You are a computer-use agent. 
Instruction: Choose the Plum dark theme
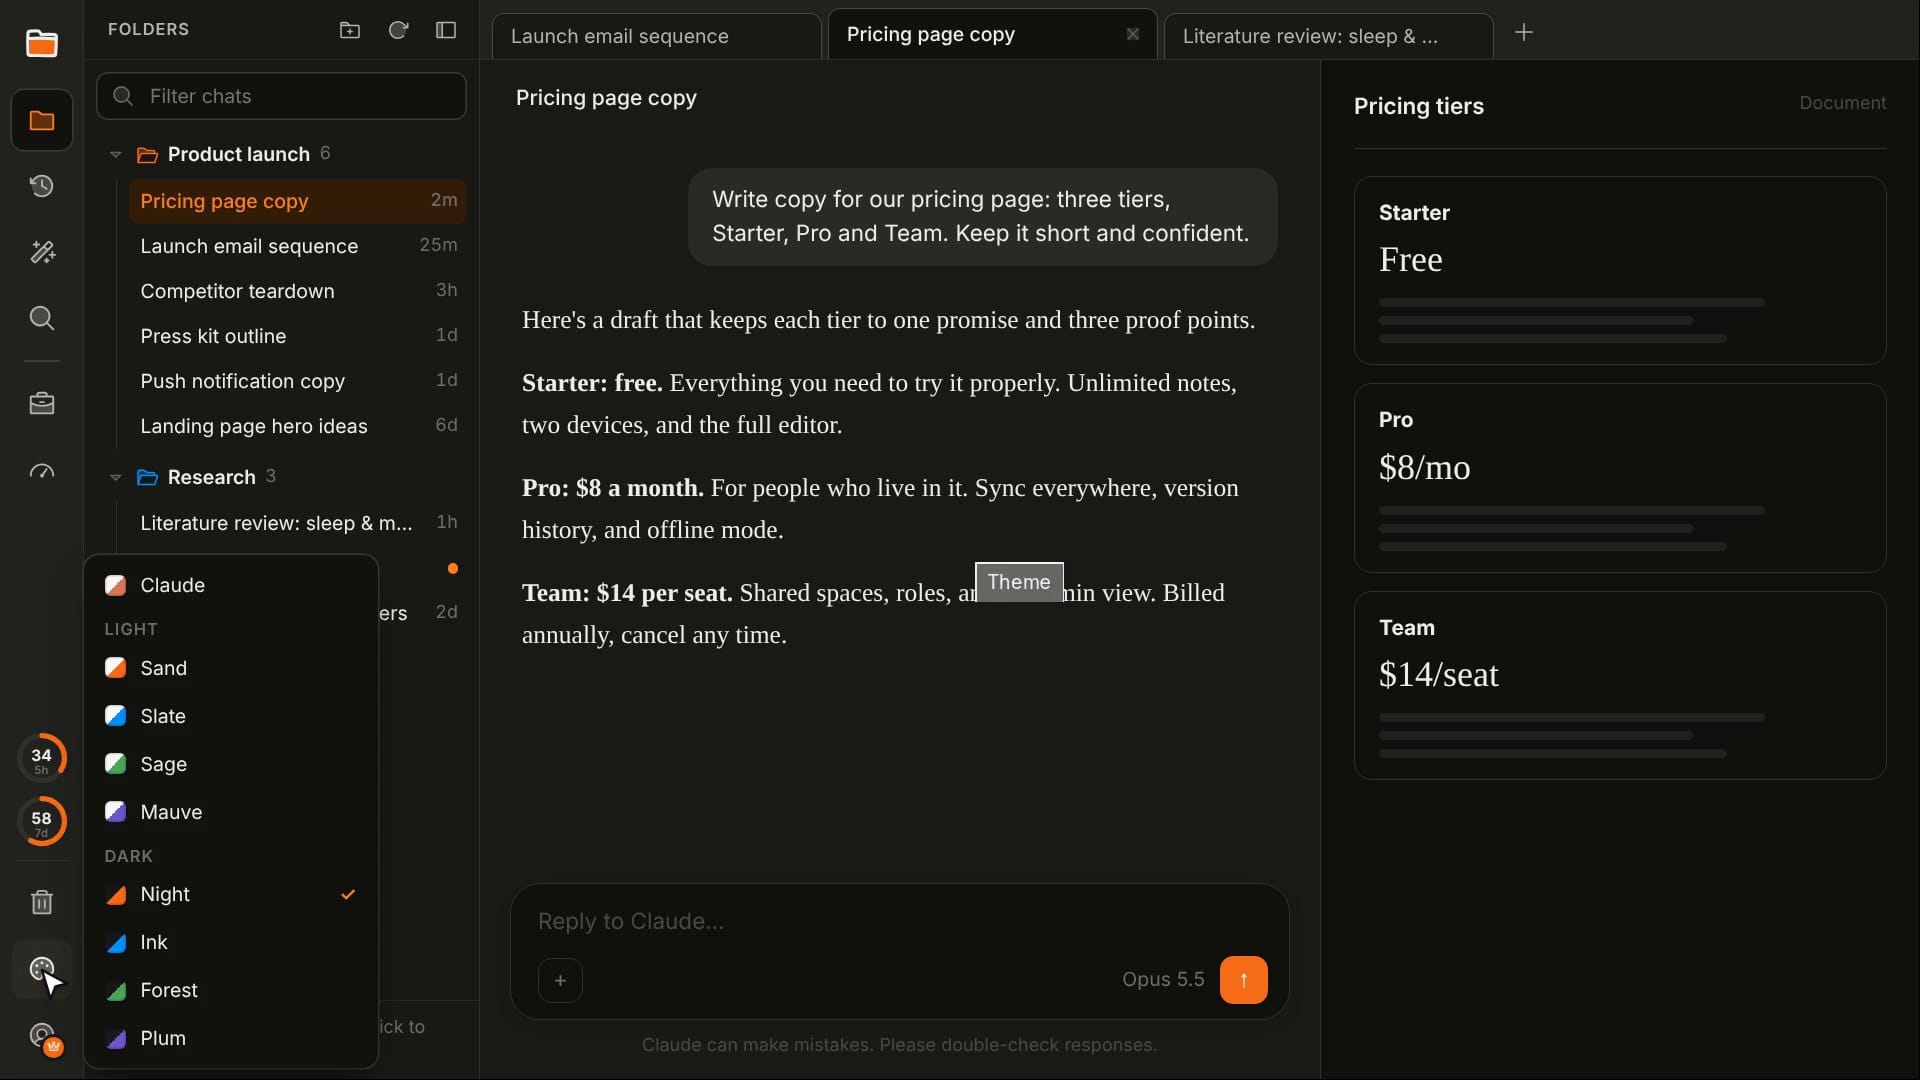click(231, 1038)
